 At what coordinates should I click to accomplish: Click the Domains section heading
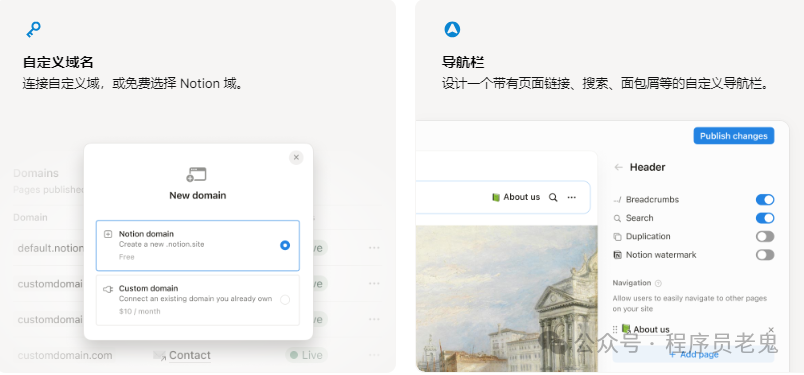[x=36, y=173]
